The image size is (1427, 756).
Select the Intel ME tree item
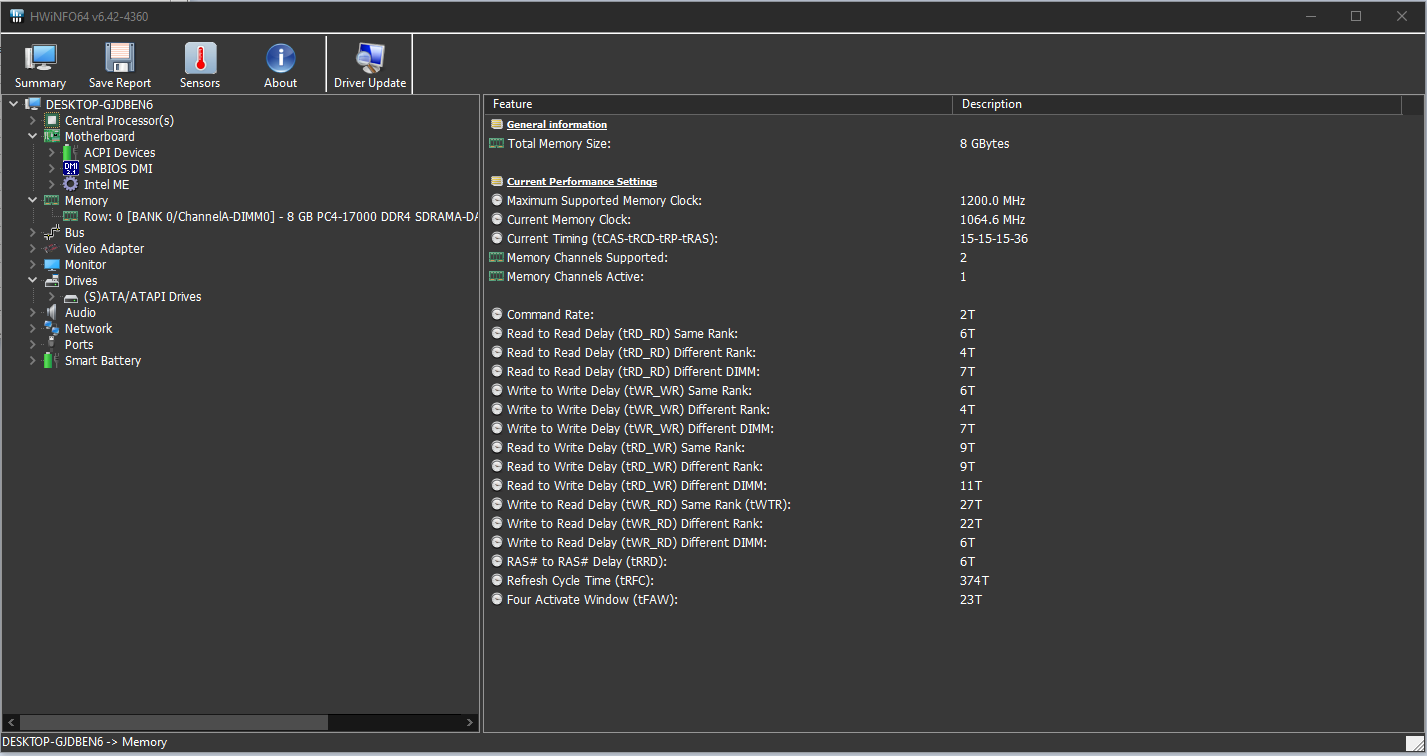pos(106,184)
